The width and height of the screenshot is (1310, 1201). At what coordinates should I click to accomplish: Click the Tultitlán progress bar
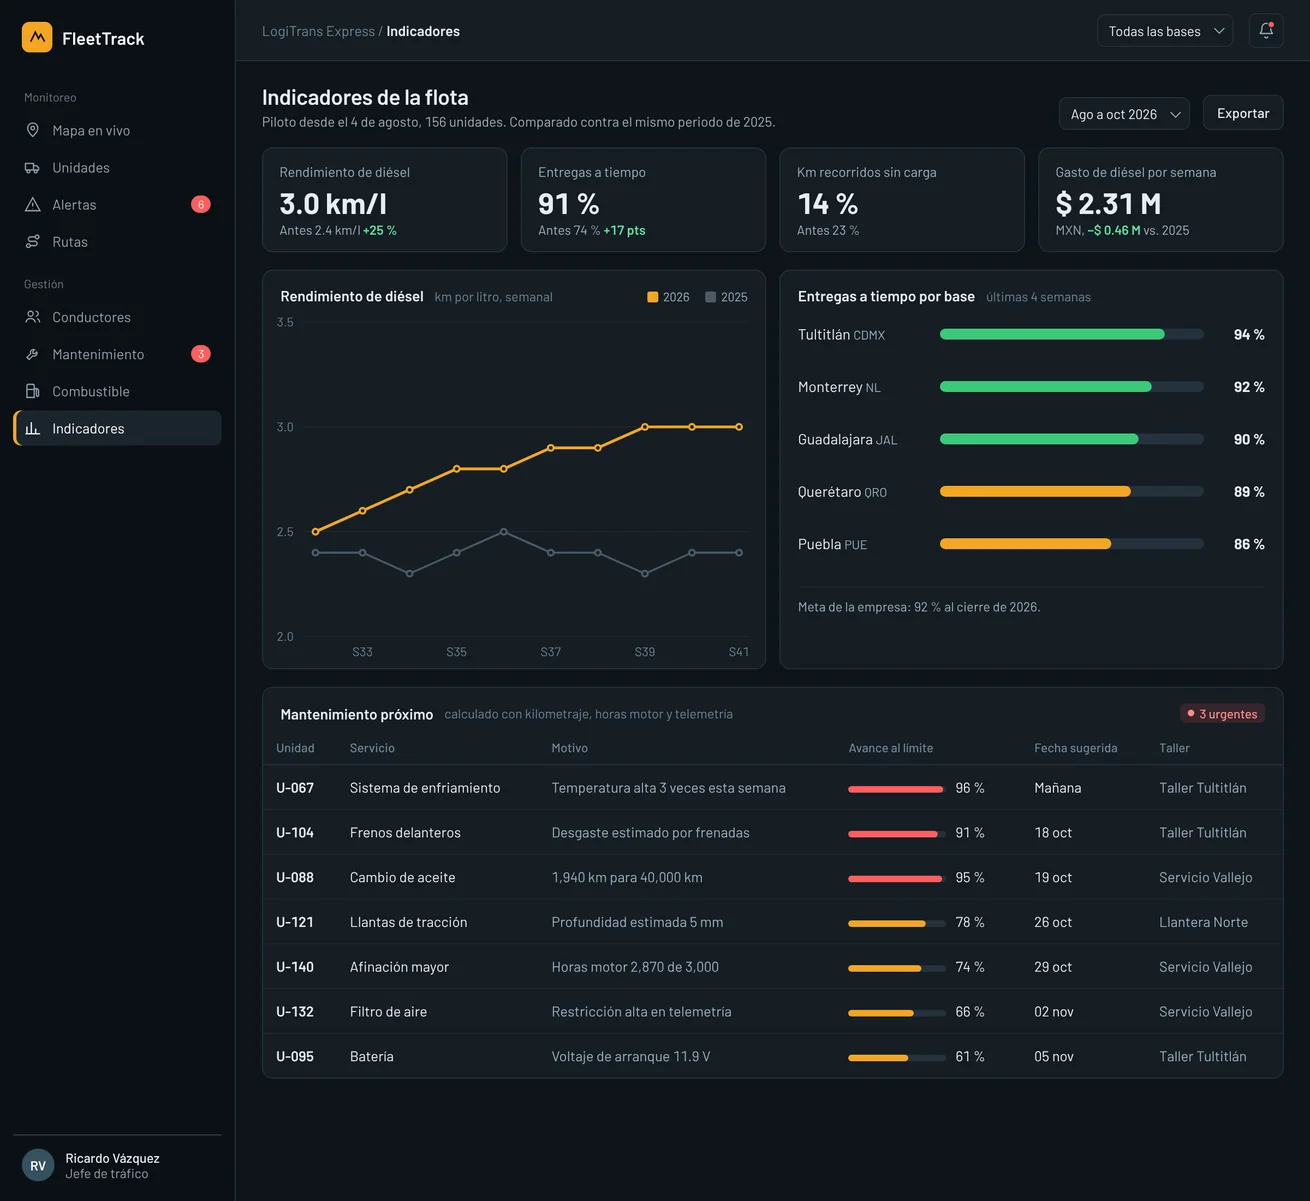click(x=1072, y=334)
